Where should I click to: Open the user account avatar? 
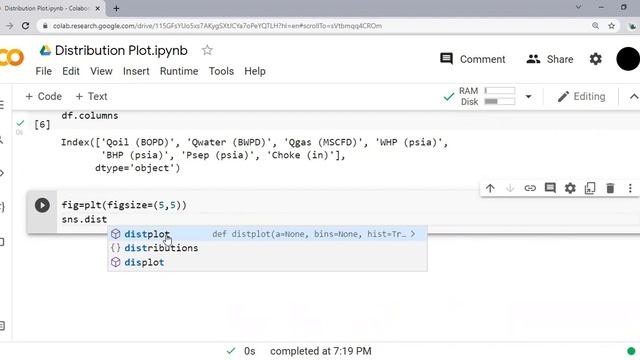pos(628,59)
